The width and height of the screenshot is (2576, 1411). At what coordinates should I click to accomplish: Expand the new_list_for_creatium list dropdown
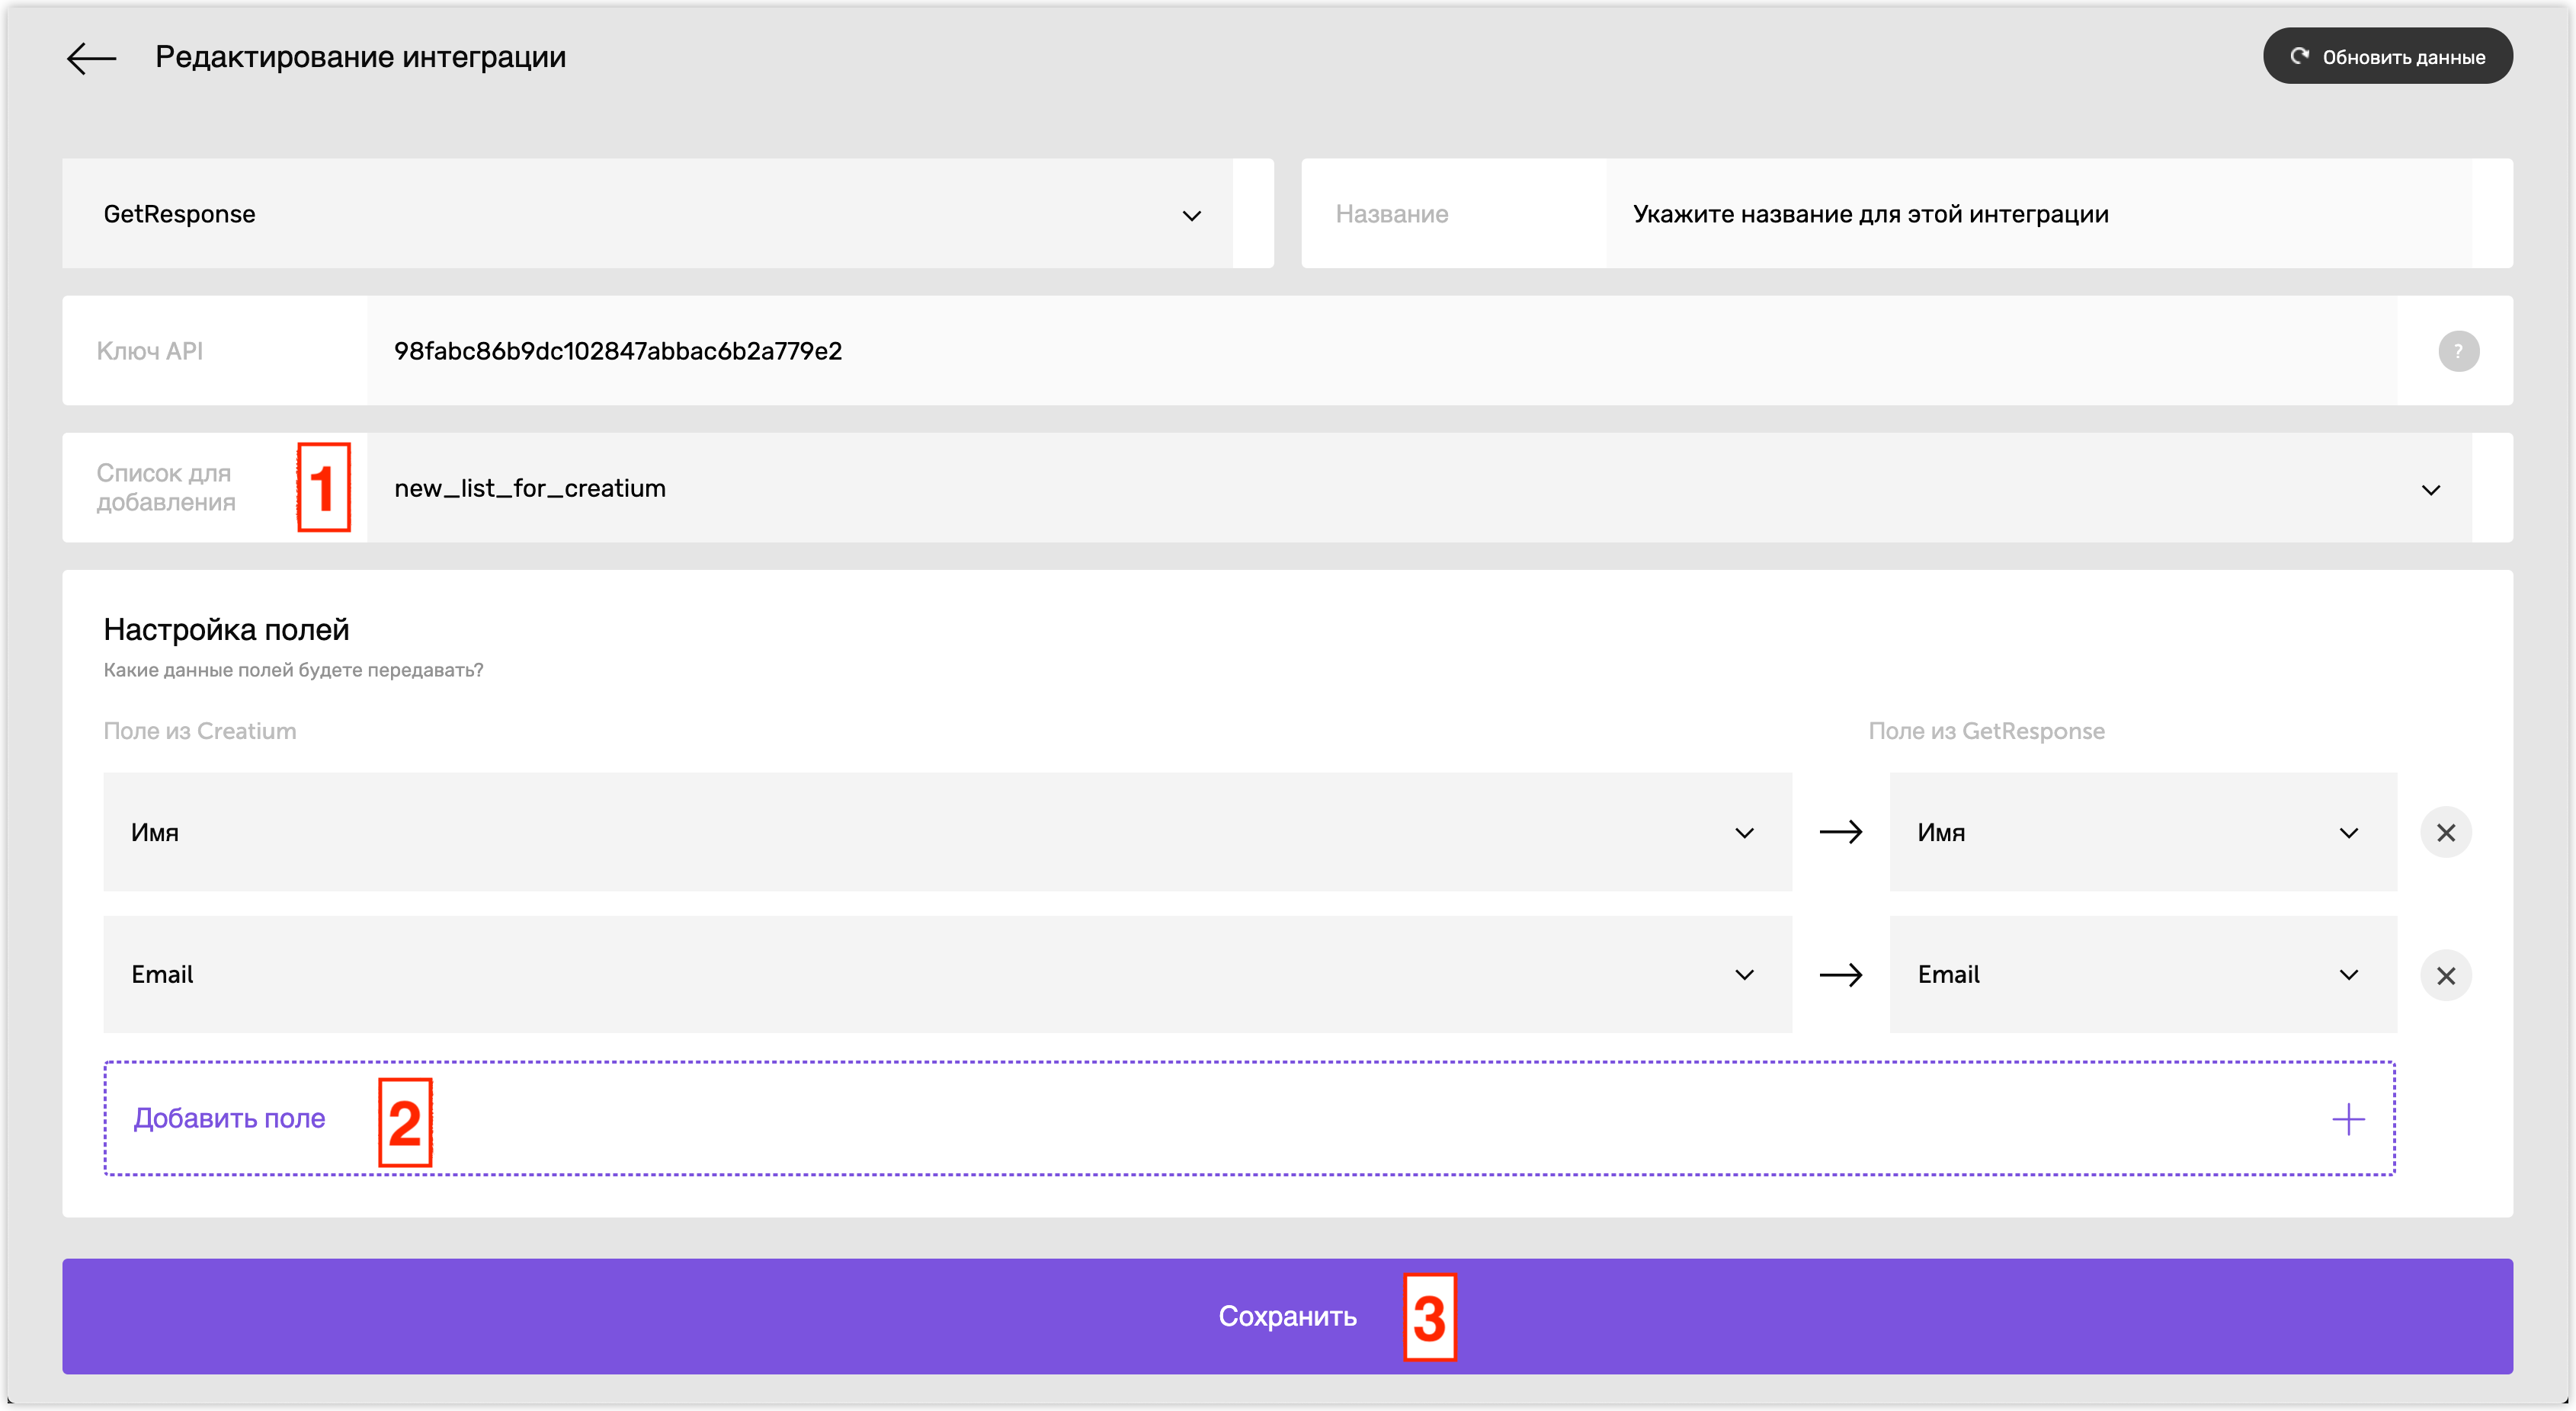(x=1419, y=488)
